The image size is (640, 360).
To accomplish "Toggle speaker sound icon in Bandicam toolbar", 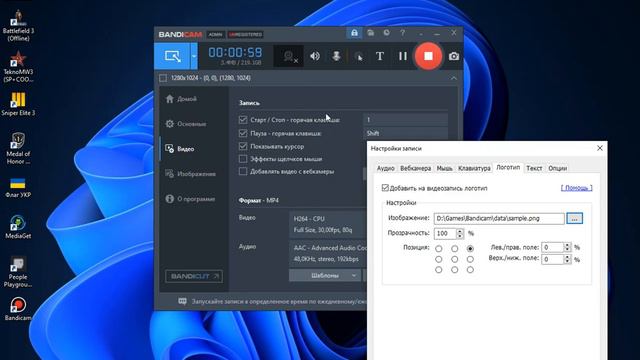I will (x=315, y=56).
